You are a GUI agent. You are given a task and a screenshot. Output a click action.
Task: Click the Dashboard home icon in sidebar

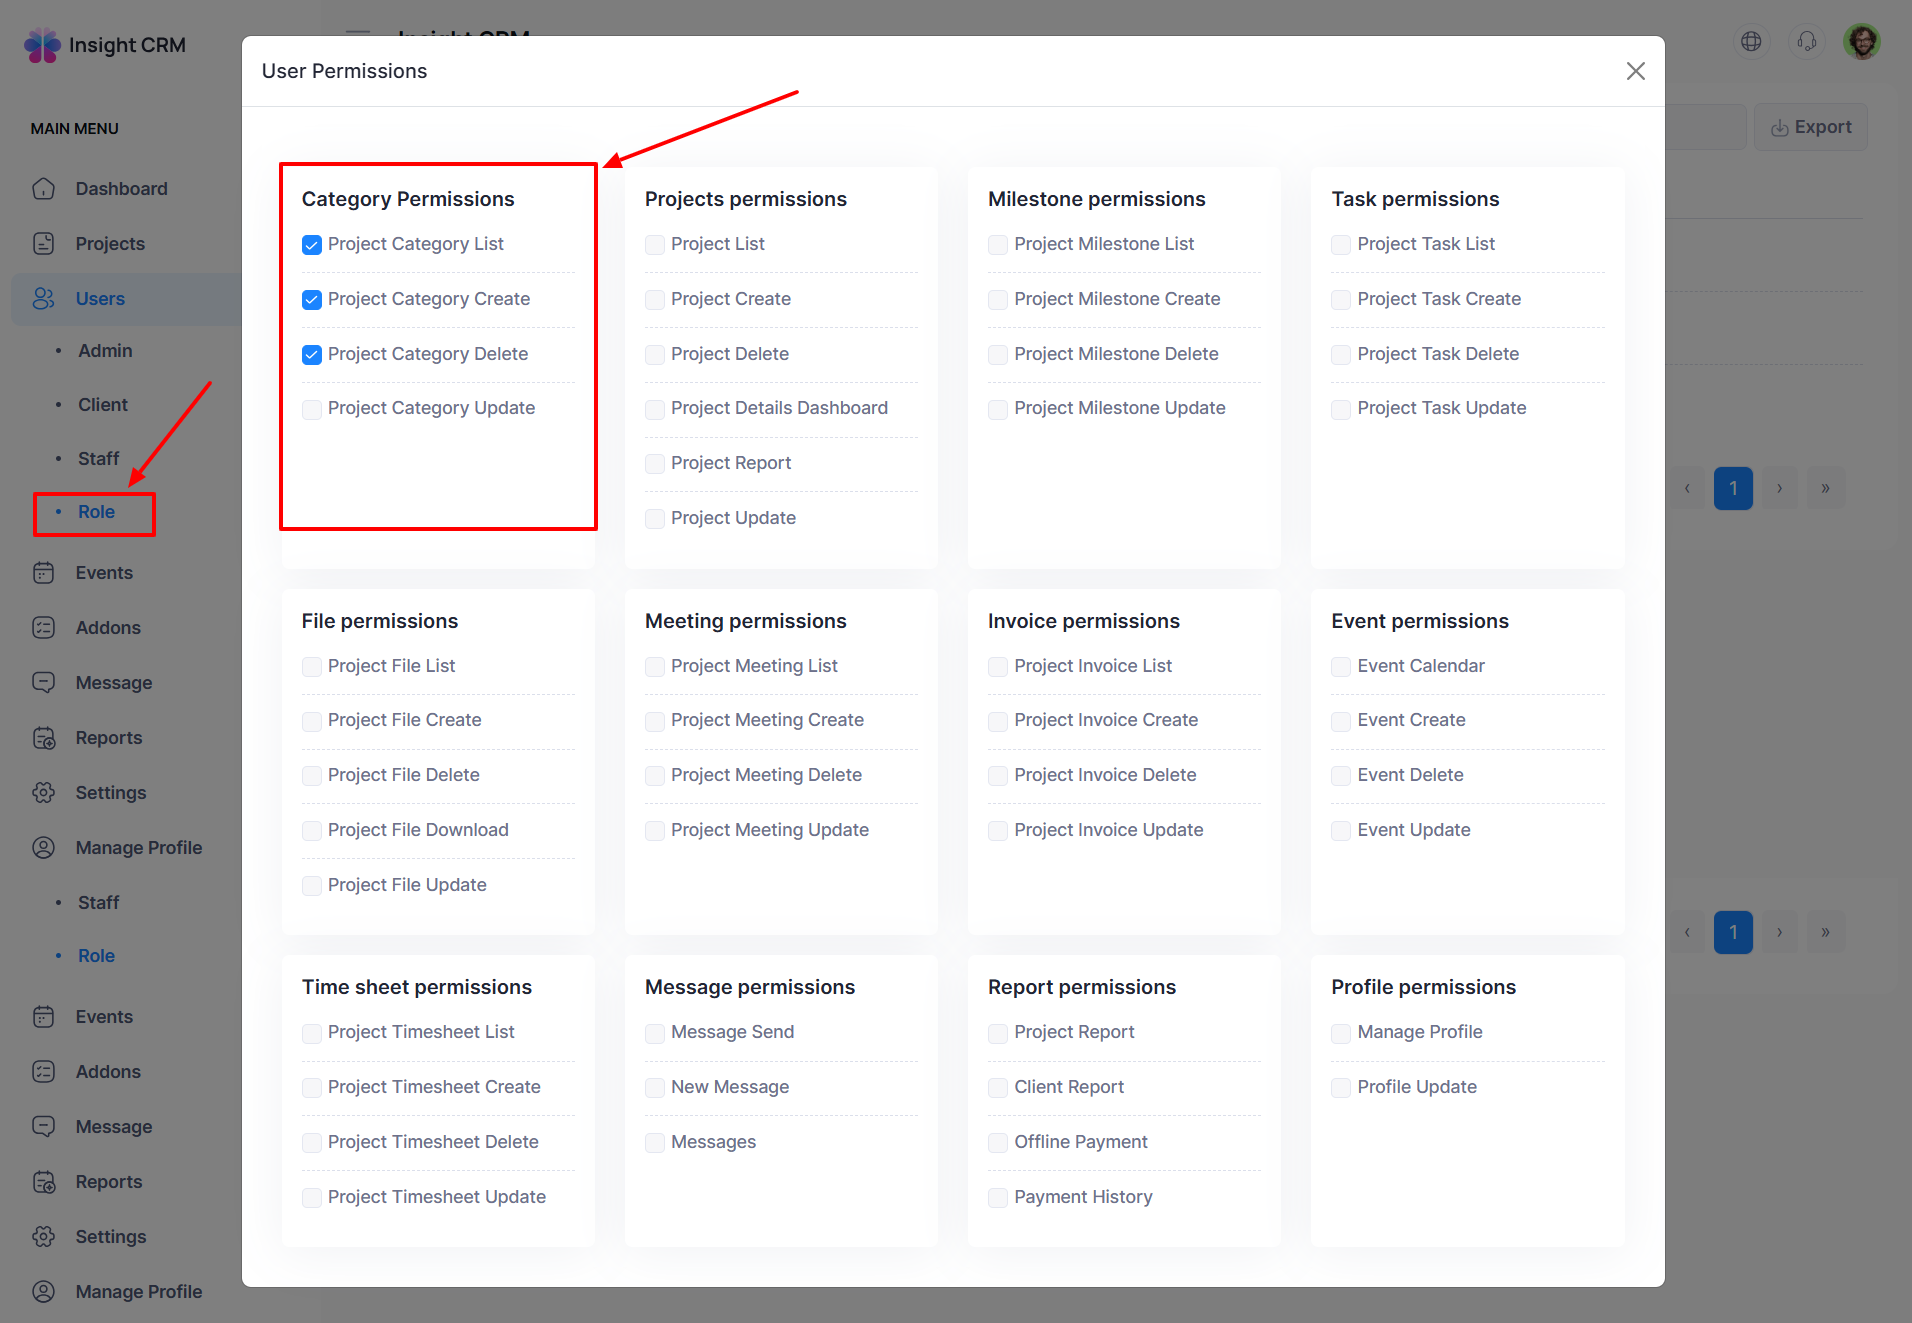(43, 189)
